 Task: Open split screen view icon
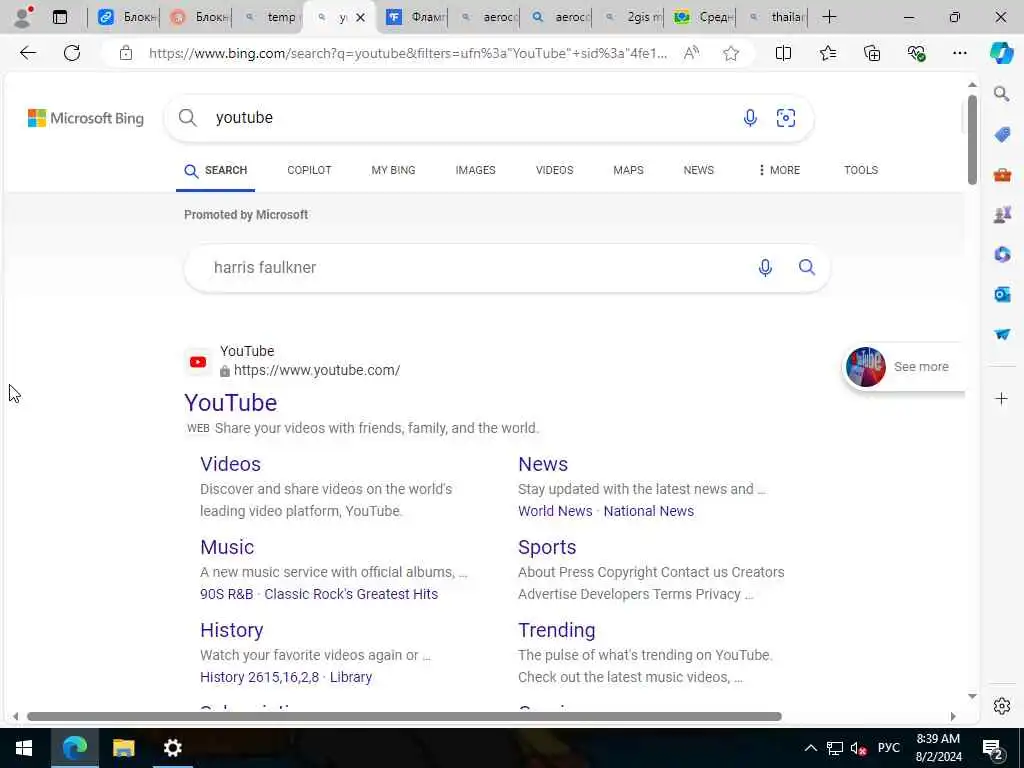point(783,53)
